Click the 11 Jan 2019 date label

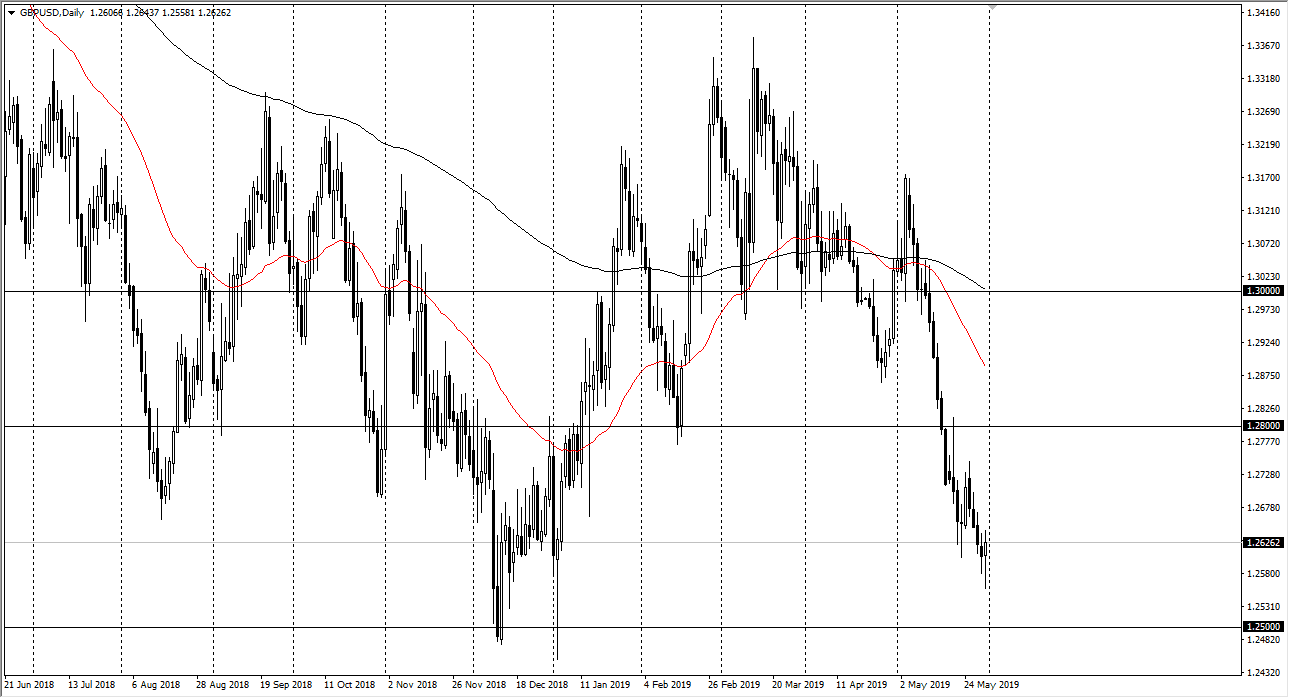click(x=604, y=686)
